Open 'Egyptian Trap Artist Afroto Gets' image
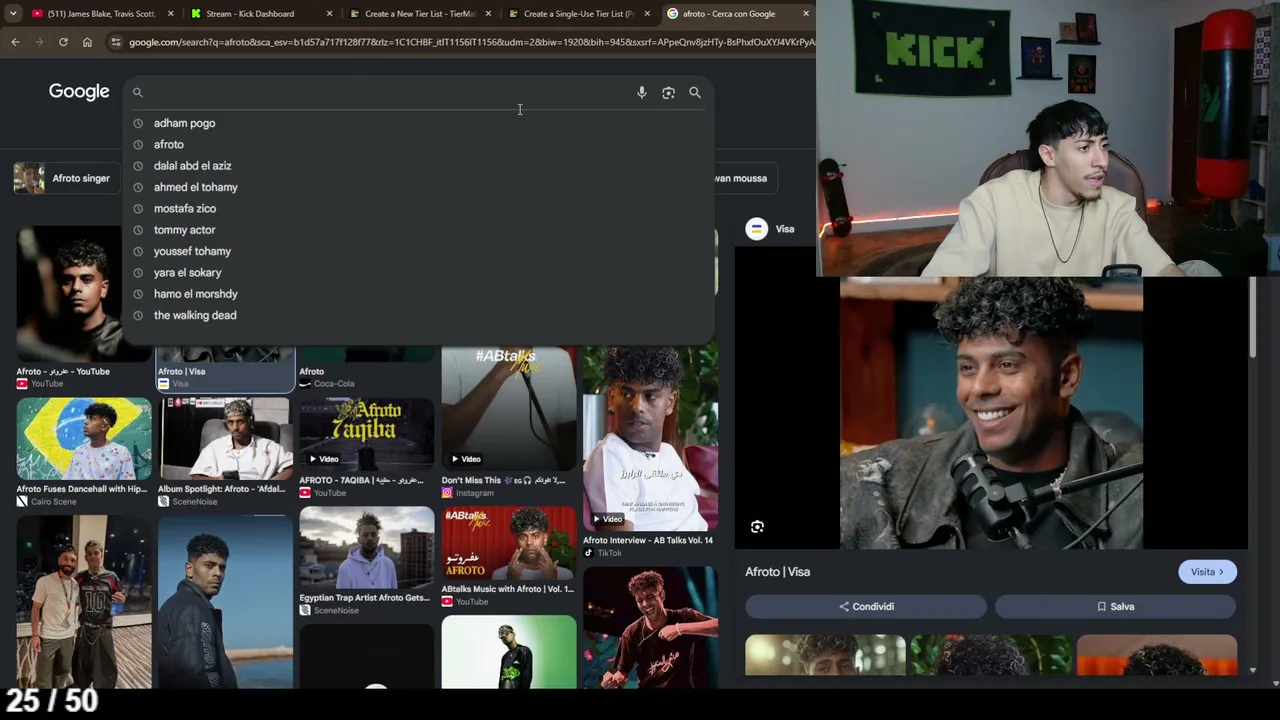This screenshot has width=1280, height=720. pyautogui.click(x=367, y=548)
